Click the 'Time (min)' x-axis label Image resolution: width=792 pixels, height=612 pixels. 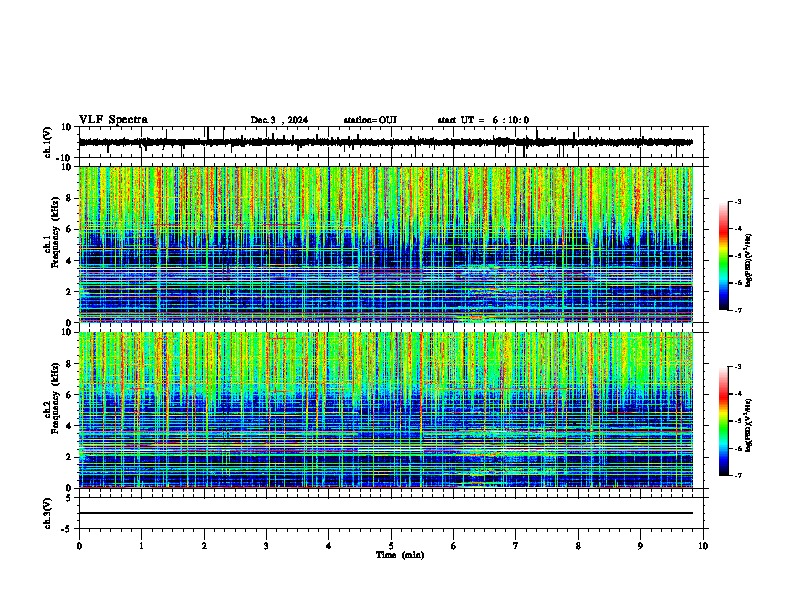coord(400,555)
